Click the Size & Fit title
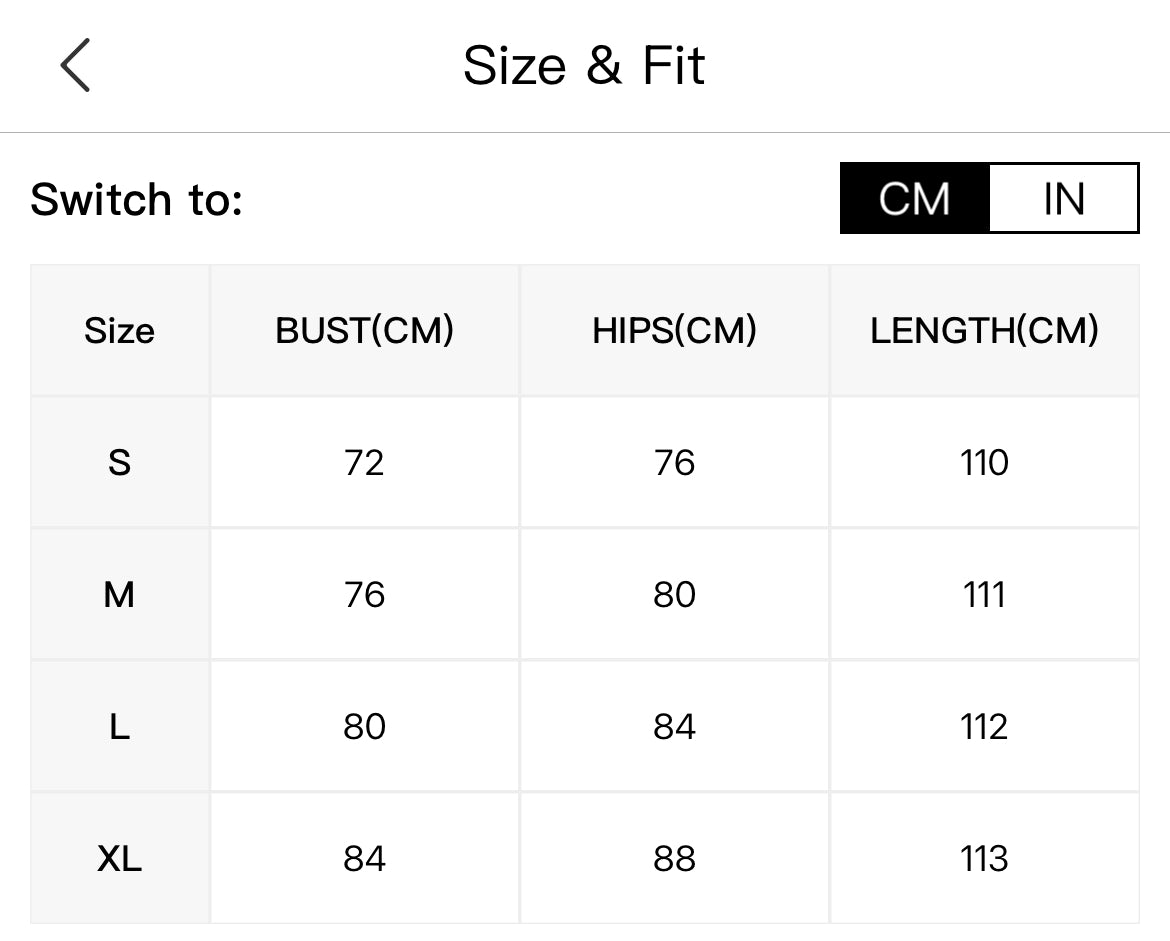This screenshot has width=1170, height=941. point(584,66)
